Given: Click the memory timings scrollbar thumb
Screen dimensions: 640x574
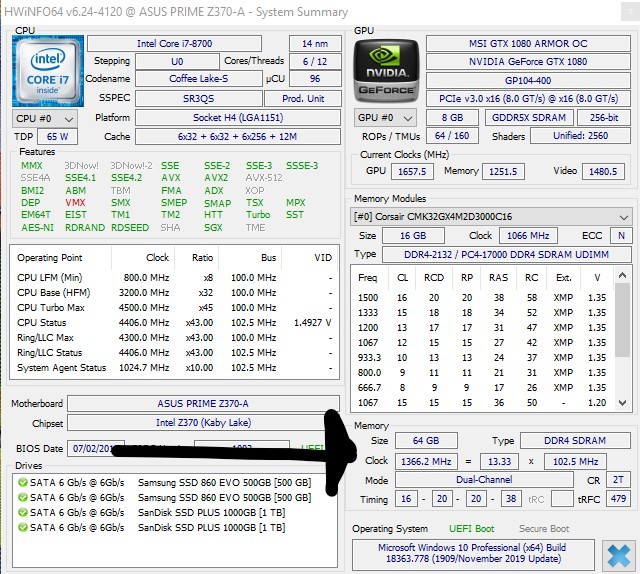Looking at the screenshot, I should pos(622,320).
